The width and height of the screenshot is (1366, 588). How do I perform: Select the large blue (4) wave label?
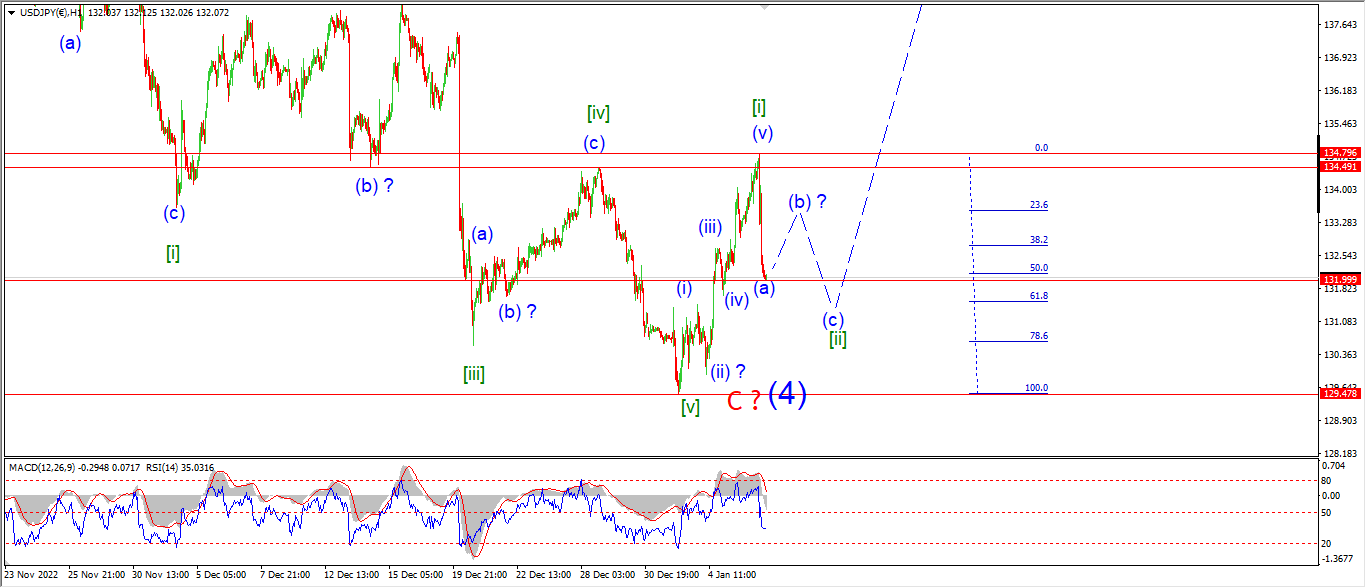pos(787,394)
